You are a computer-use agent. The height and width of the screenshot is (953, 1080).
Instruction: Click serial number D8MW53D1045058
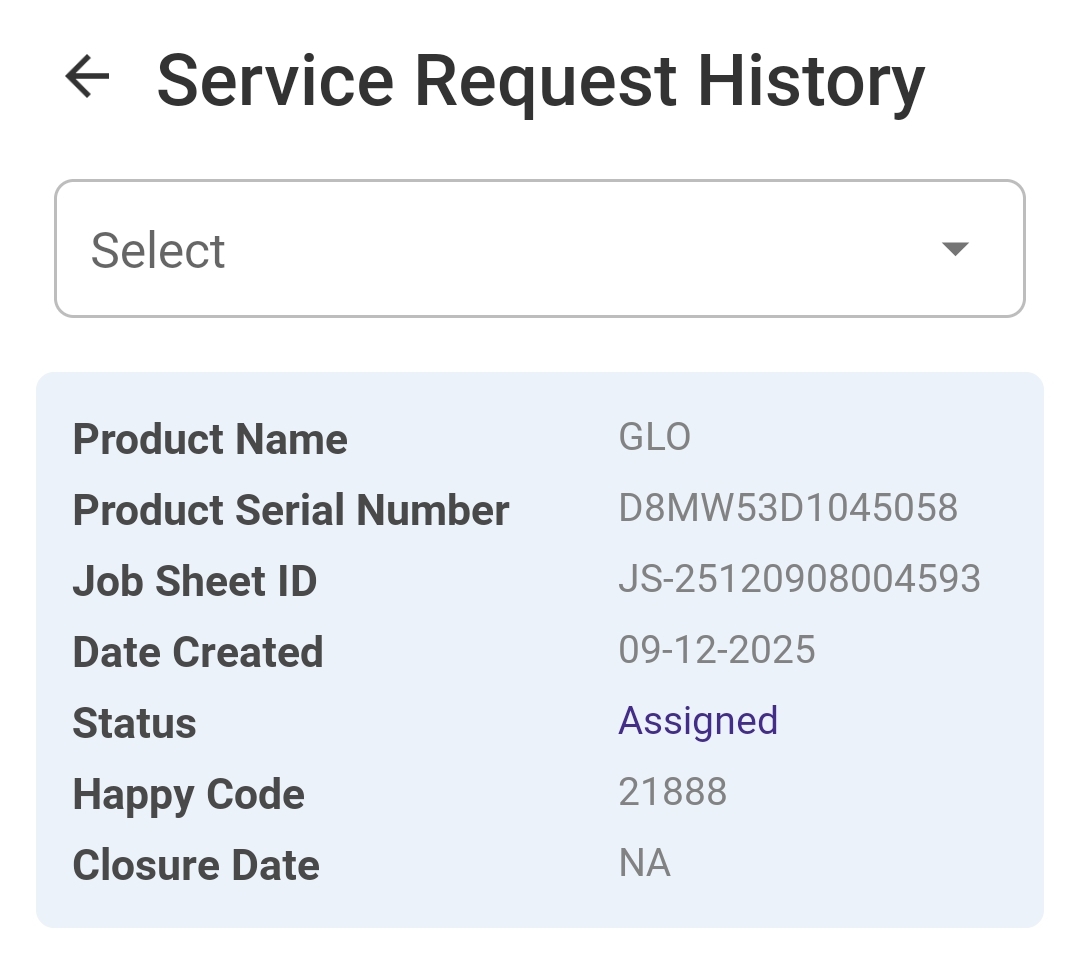(788, 508)
